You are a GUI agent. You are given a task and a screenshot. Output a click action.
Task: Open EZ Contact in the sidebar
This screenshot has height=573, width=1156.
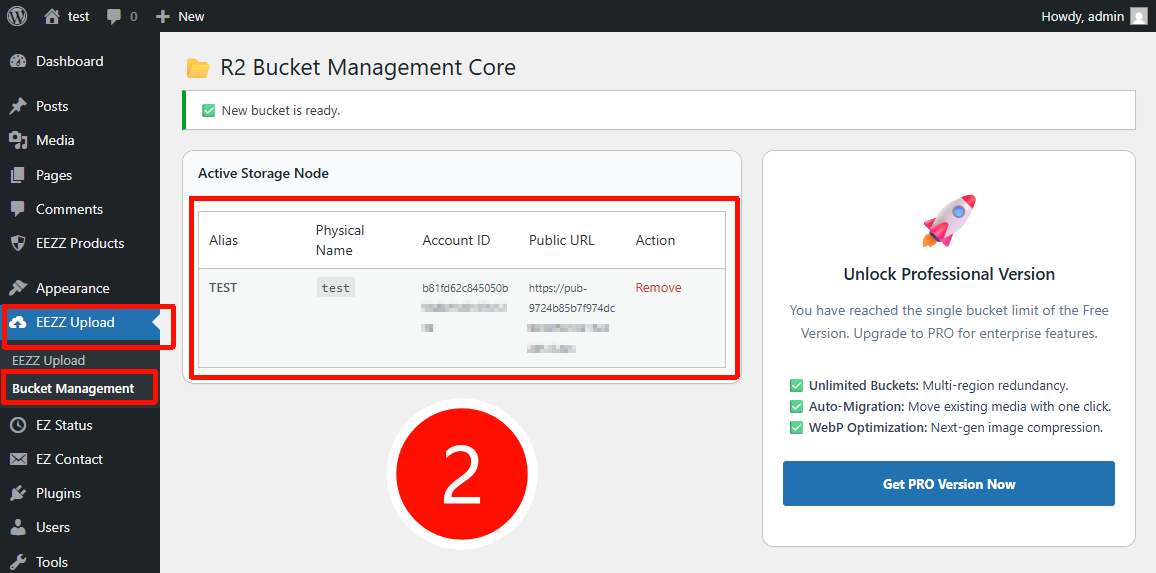[69, 459]
